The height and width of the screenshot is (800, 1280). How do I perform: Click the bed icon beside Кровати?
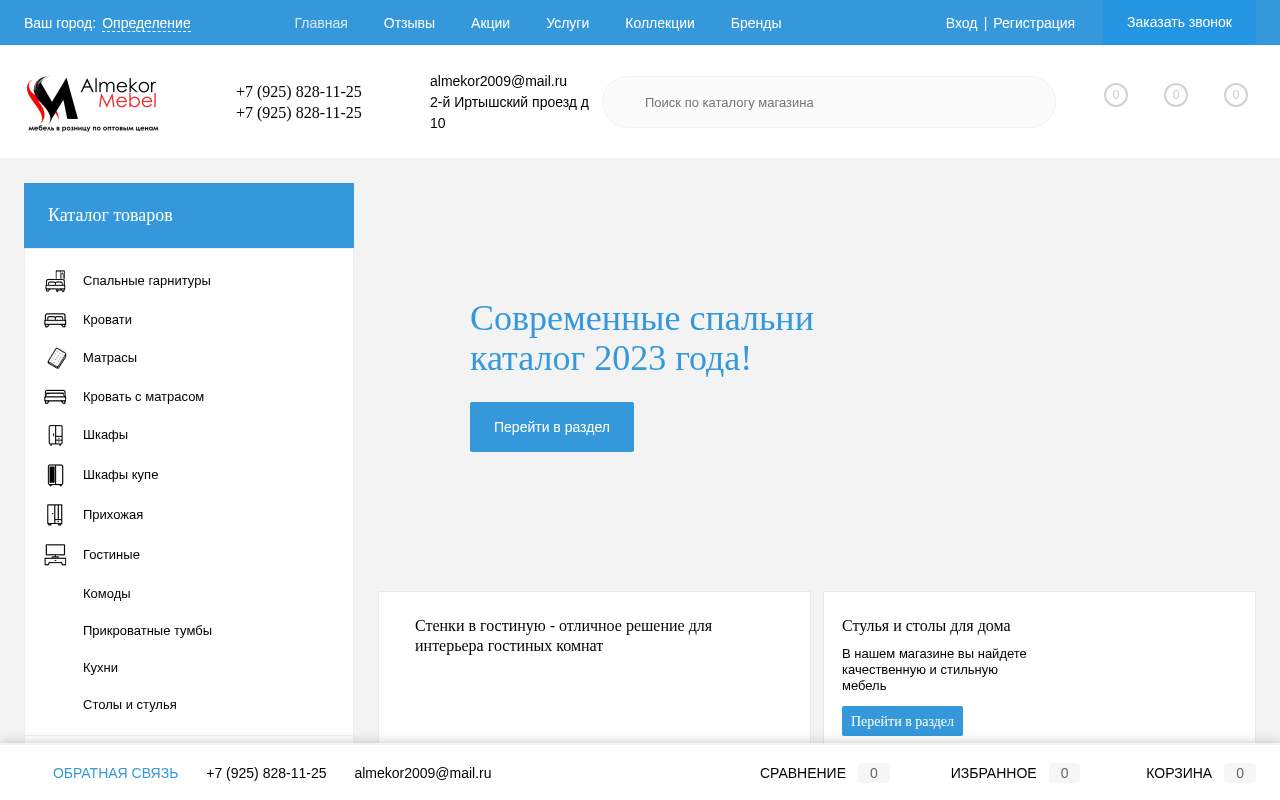click(x=55, y=320)
